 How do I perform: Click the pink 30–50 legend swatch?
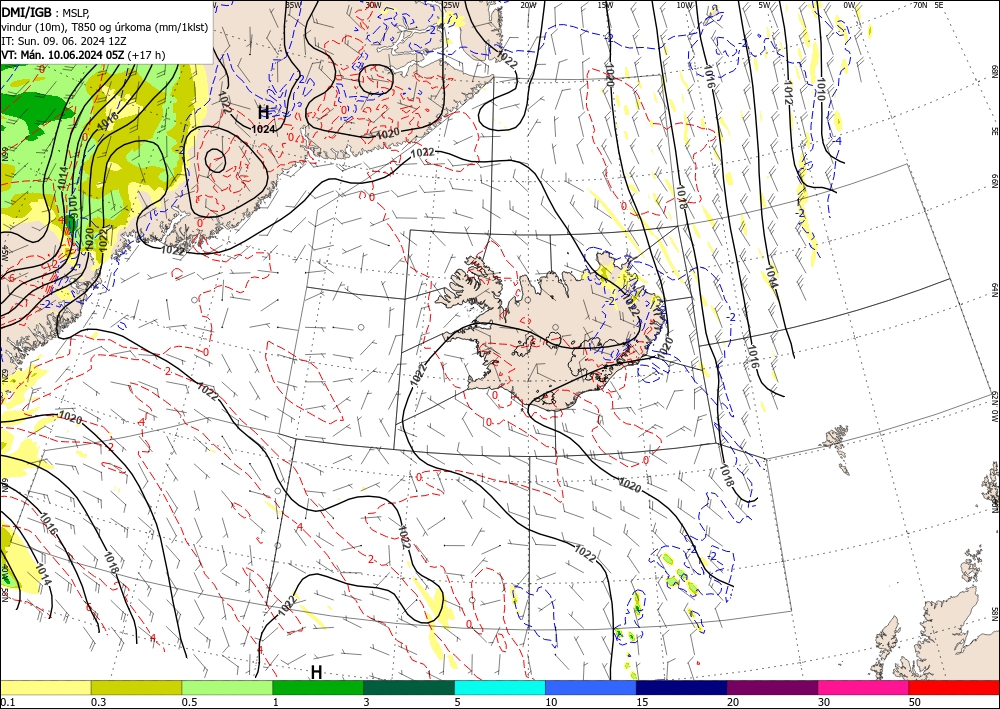pos(864,687)
